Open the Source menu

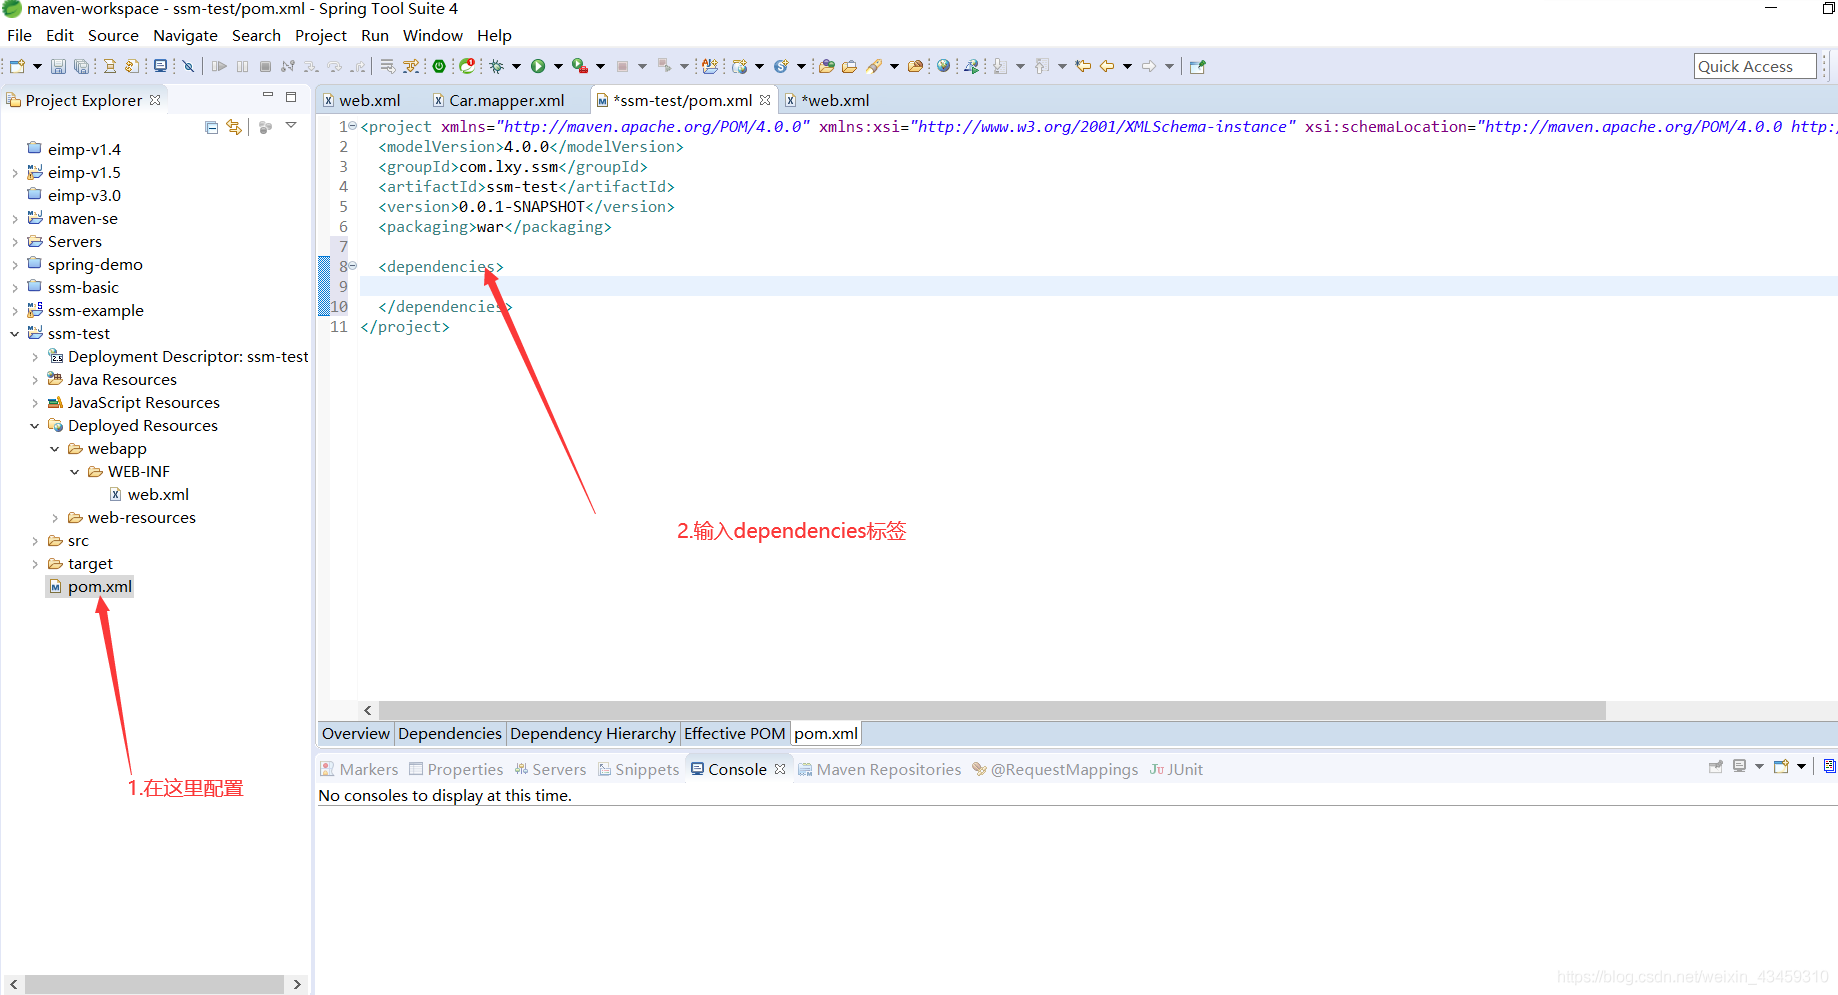click(113, 35)
